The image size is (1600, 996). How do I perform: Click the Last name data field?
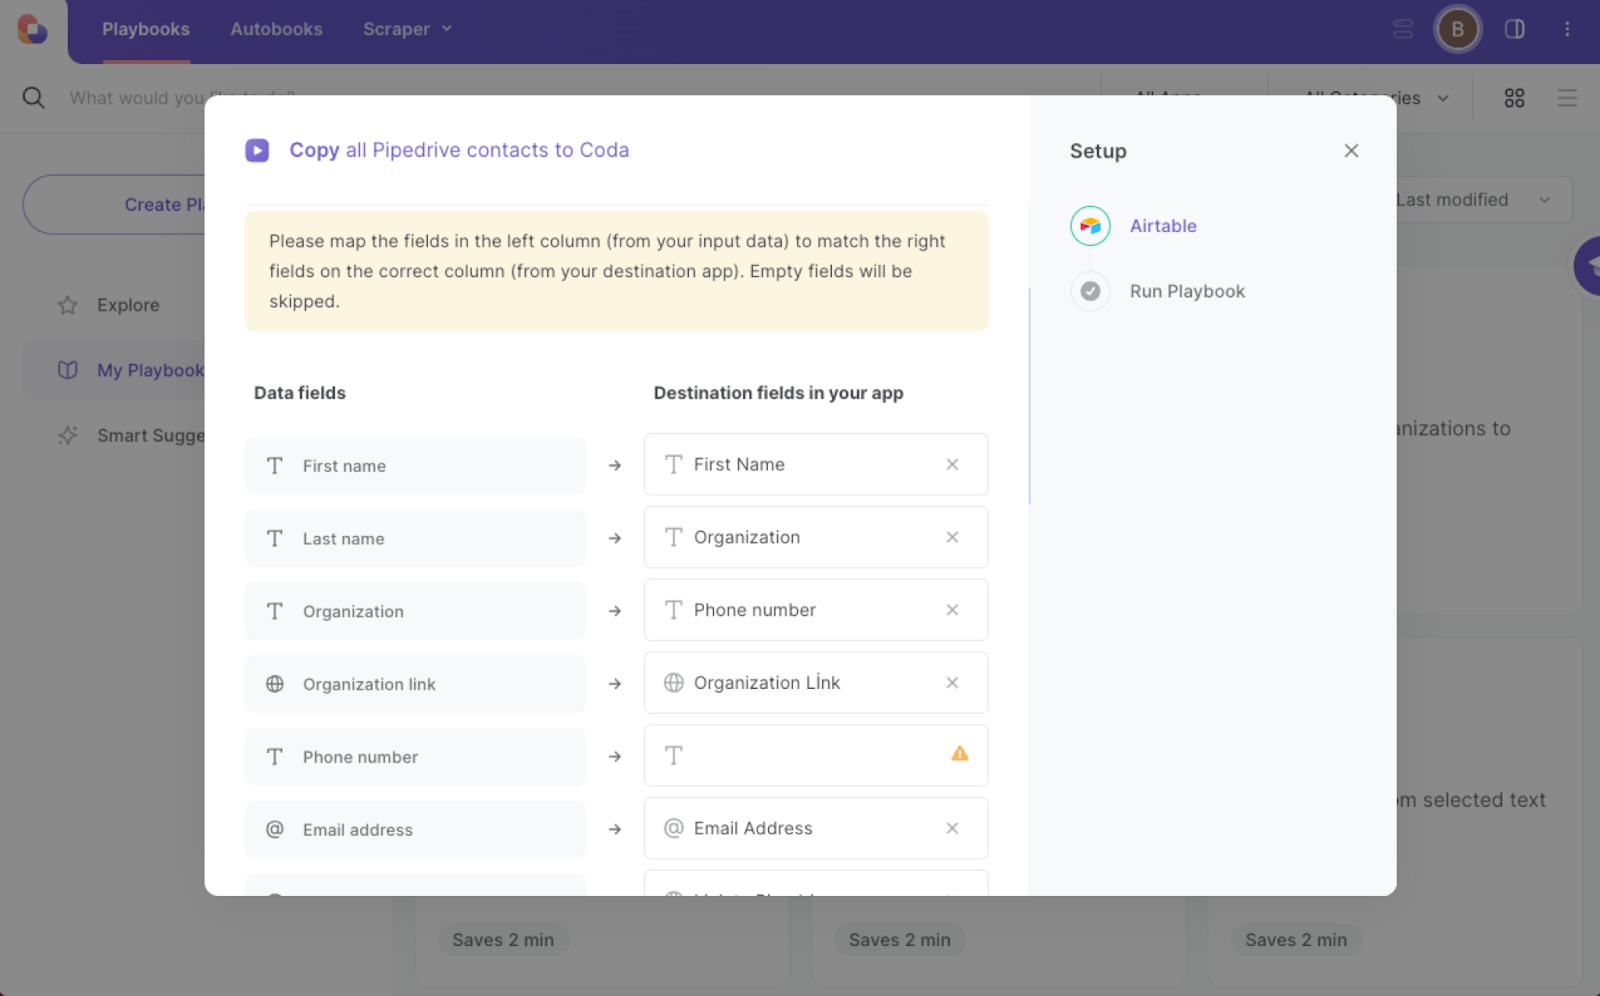click(415, 538)
